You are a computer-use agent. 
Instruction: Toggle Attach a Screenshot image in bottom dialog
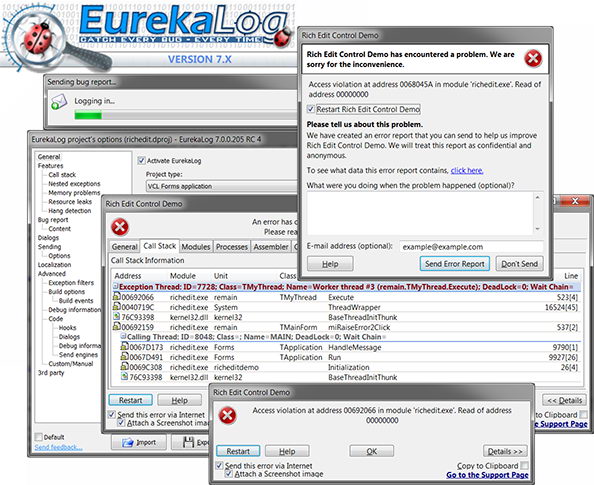tap(228, 474)
